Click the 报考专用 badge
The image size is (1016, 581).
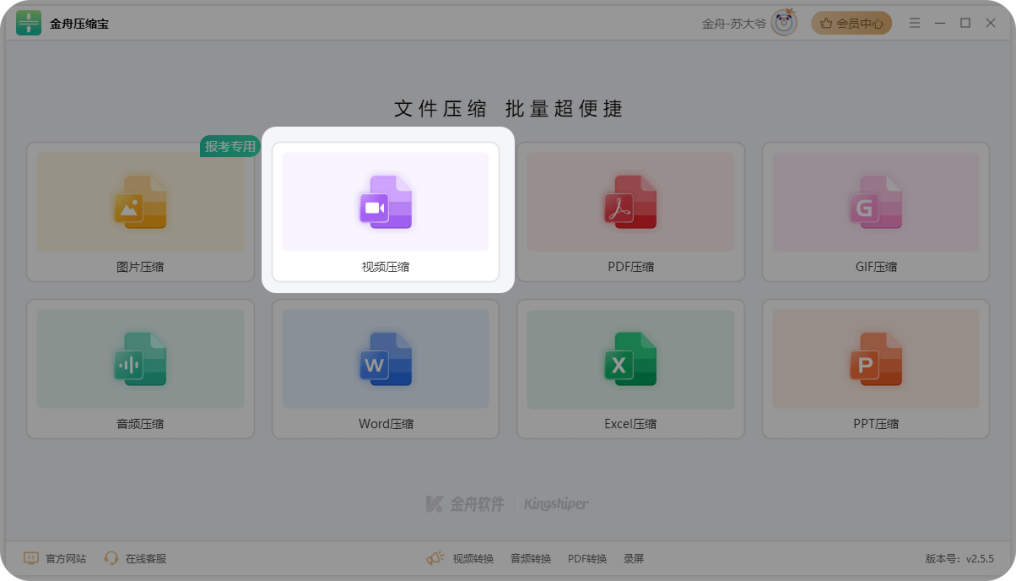coord(230,146)
